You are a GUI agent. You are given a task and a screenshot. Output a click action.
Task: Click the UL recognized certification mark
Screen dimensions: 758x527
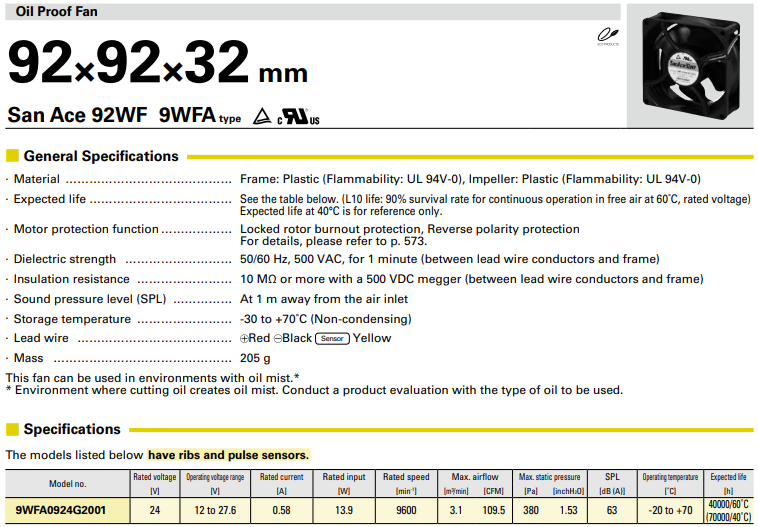click(298, 117)
